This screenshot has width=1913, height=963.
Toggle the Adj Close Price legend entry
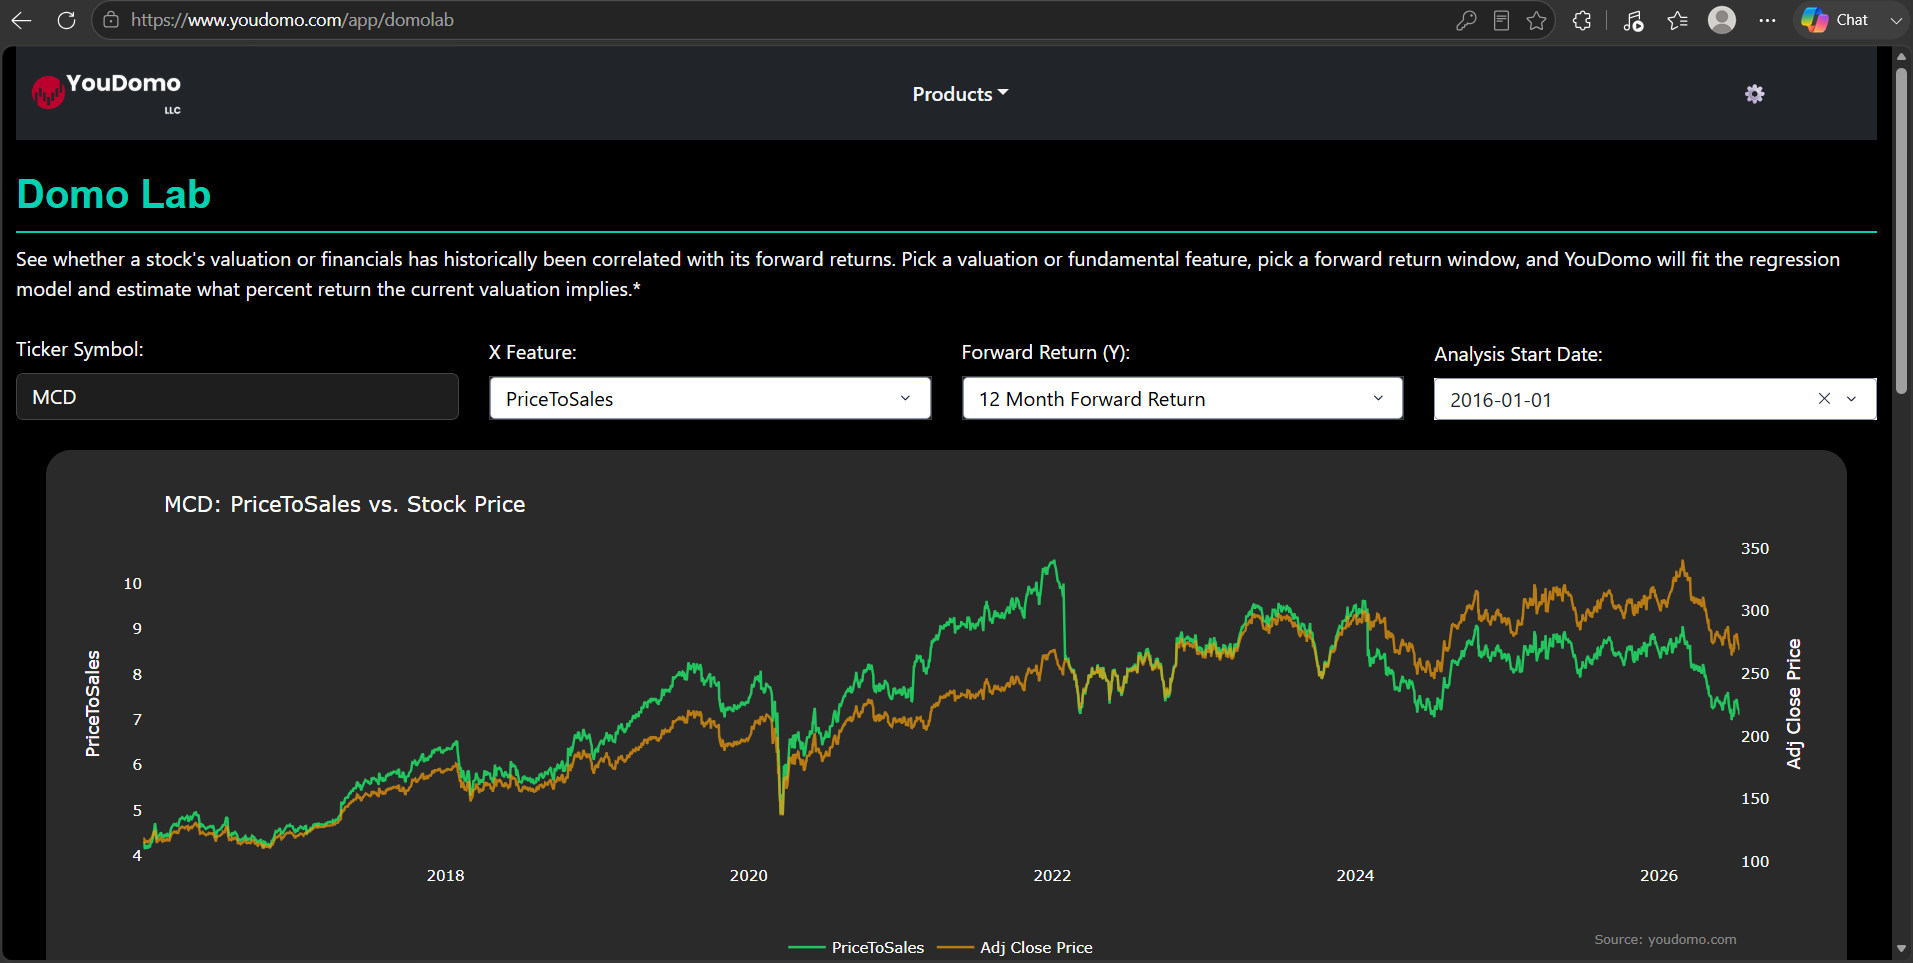1015,947
